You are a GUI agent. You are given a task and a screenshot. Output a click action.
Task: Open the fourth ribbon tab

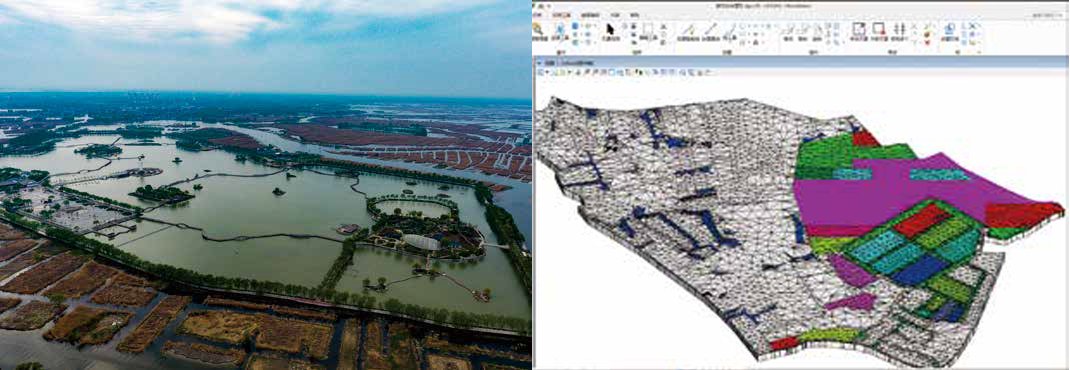(616, 15)
